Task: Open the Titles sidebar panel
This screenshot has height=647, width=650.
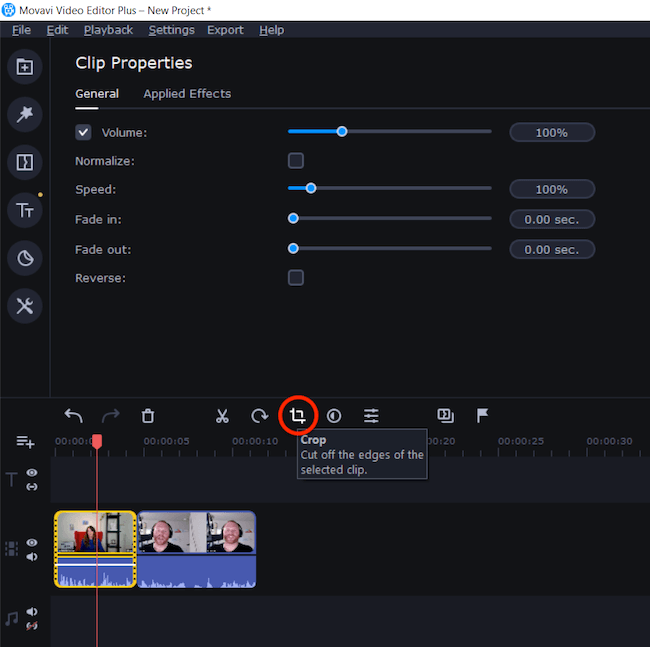Action: click(x=25, y=210)
